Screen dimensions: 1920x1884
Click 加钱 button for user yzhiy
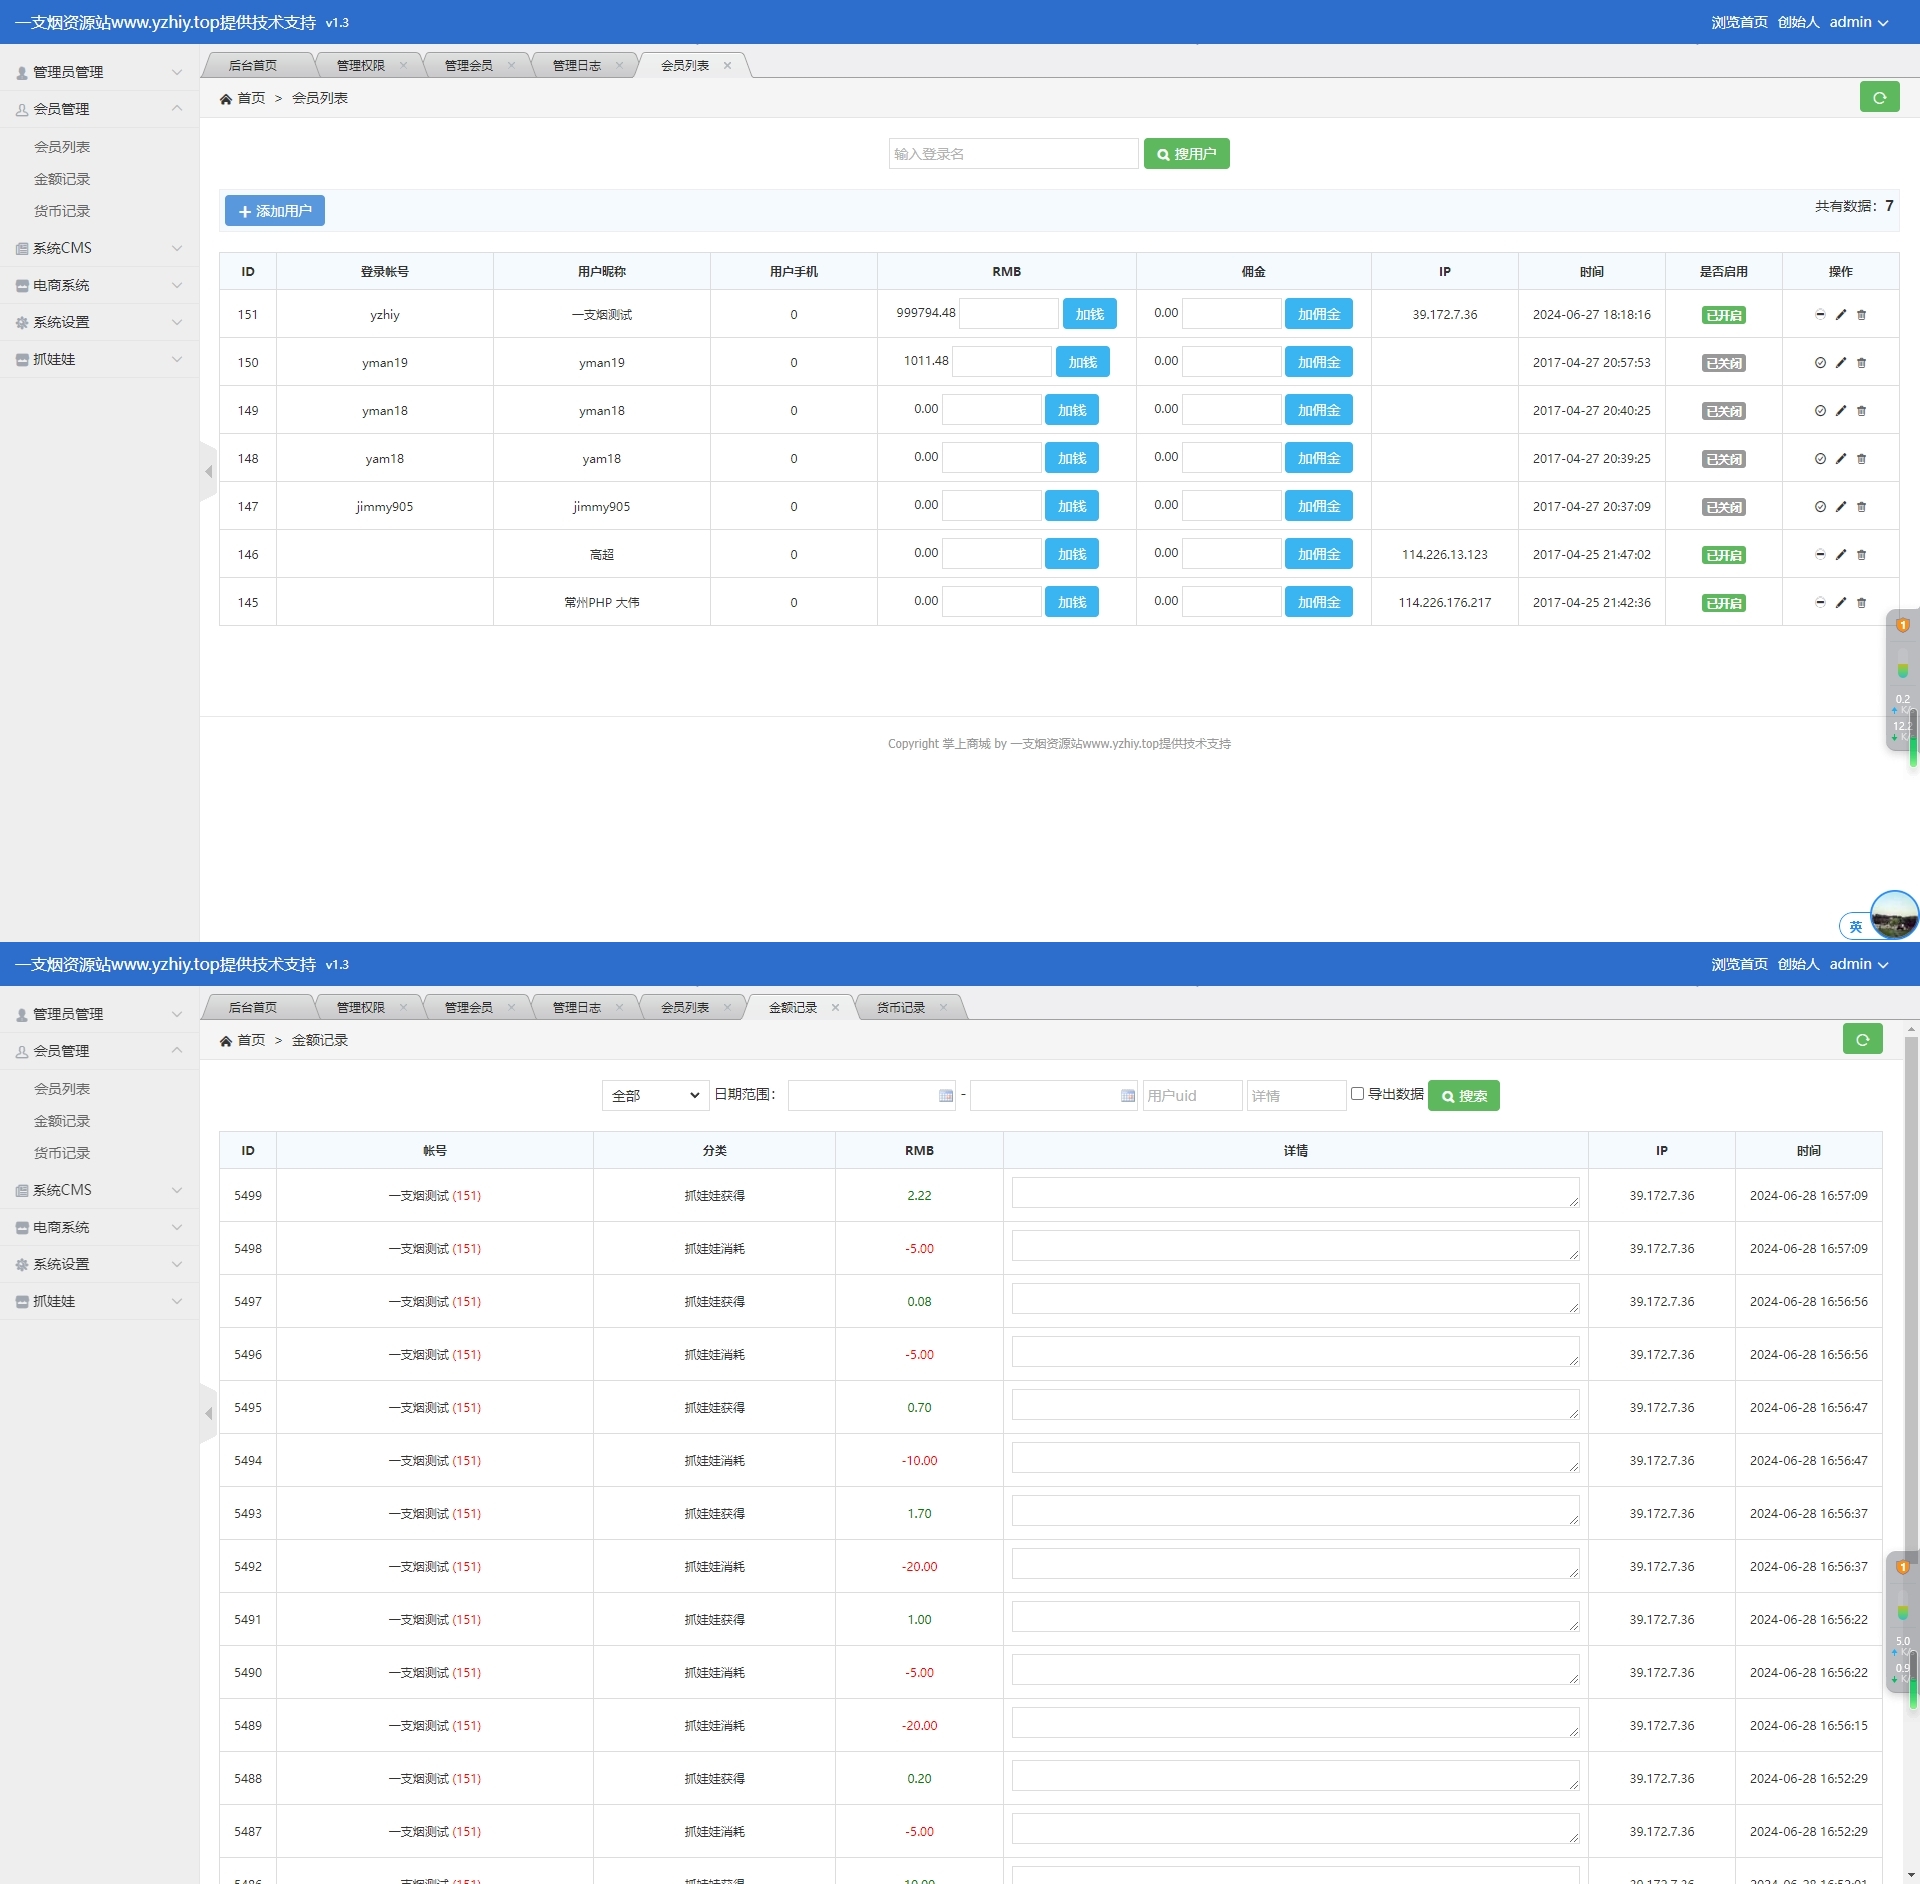click(x=1089, y=314)
